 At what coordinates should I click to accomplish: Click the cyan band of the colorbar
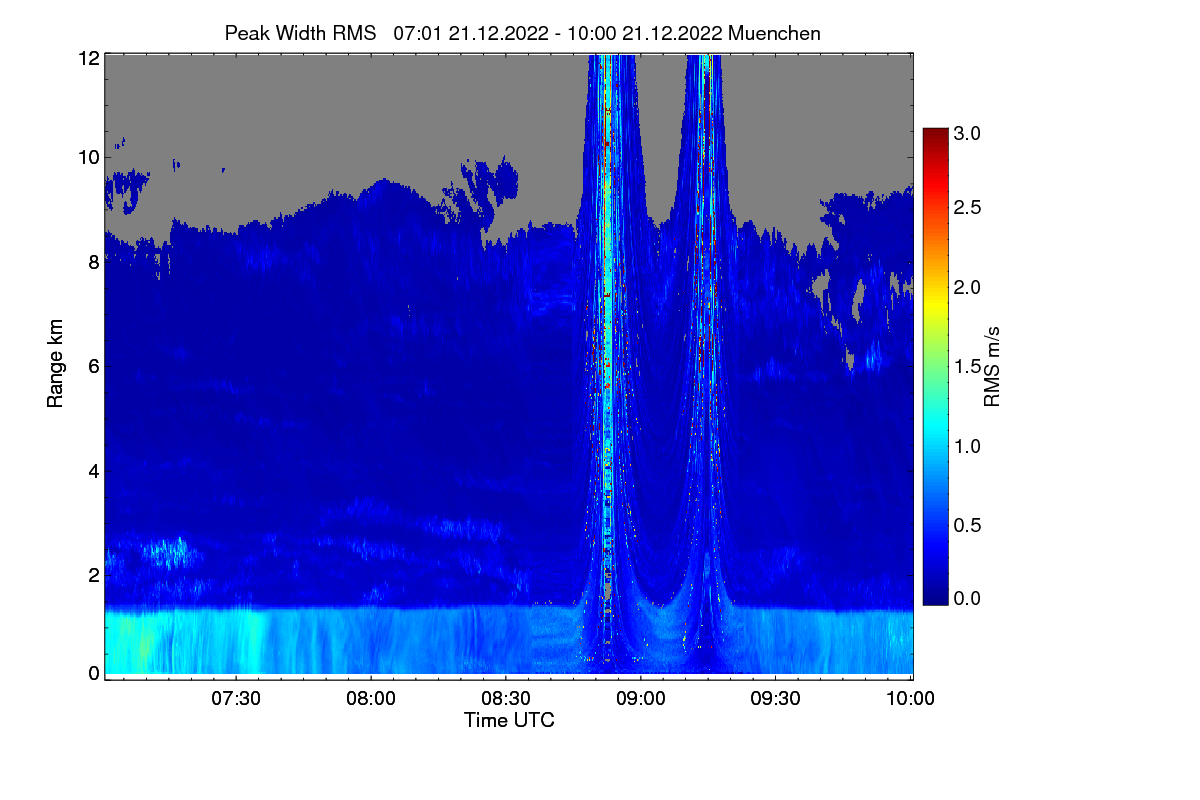pos(935,430)
